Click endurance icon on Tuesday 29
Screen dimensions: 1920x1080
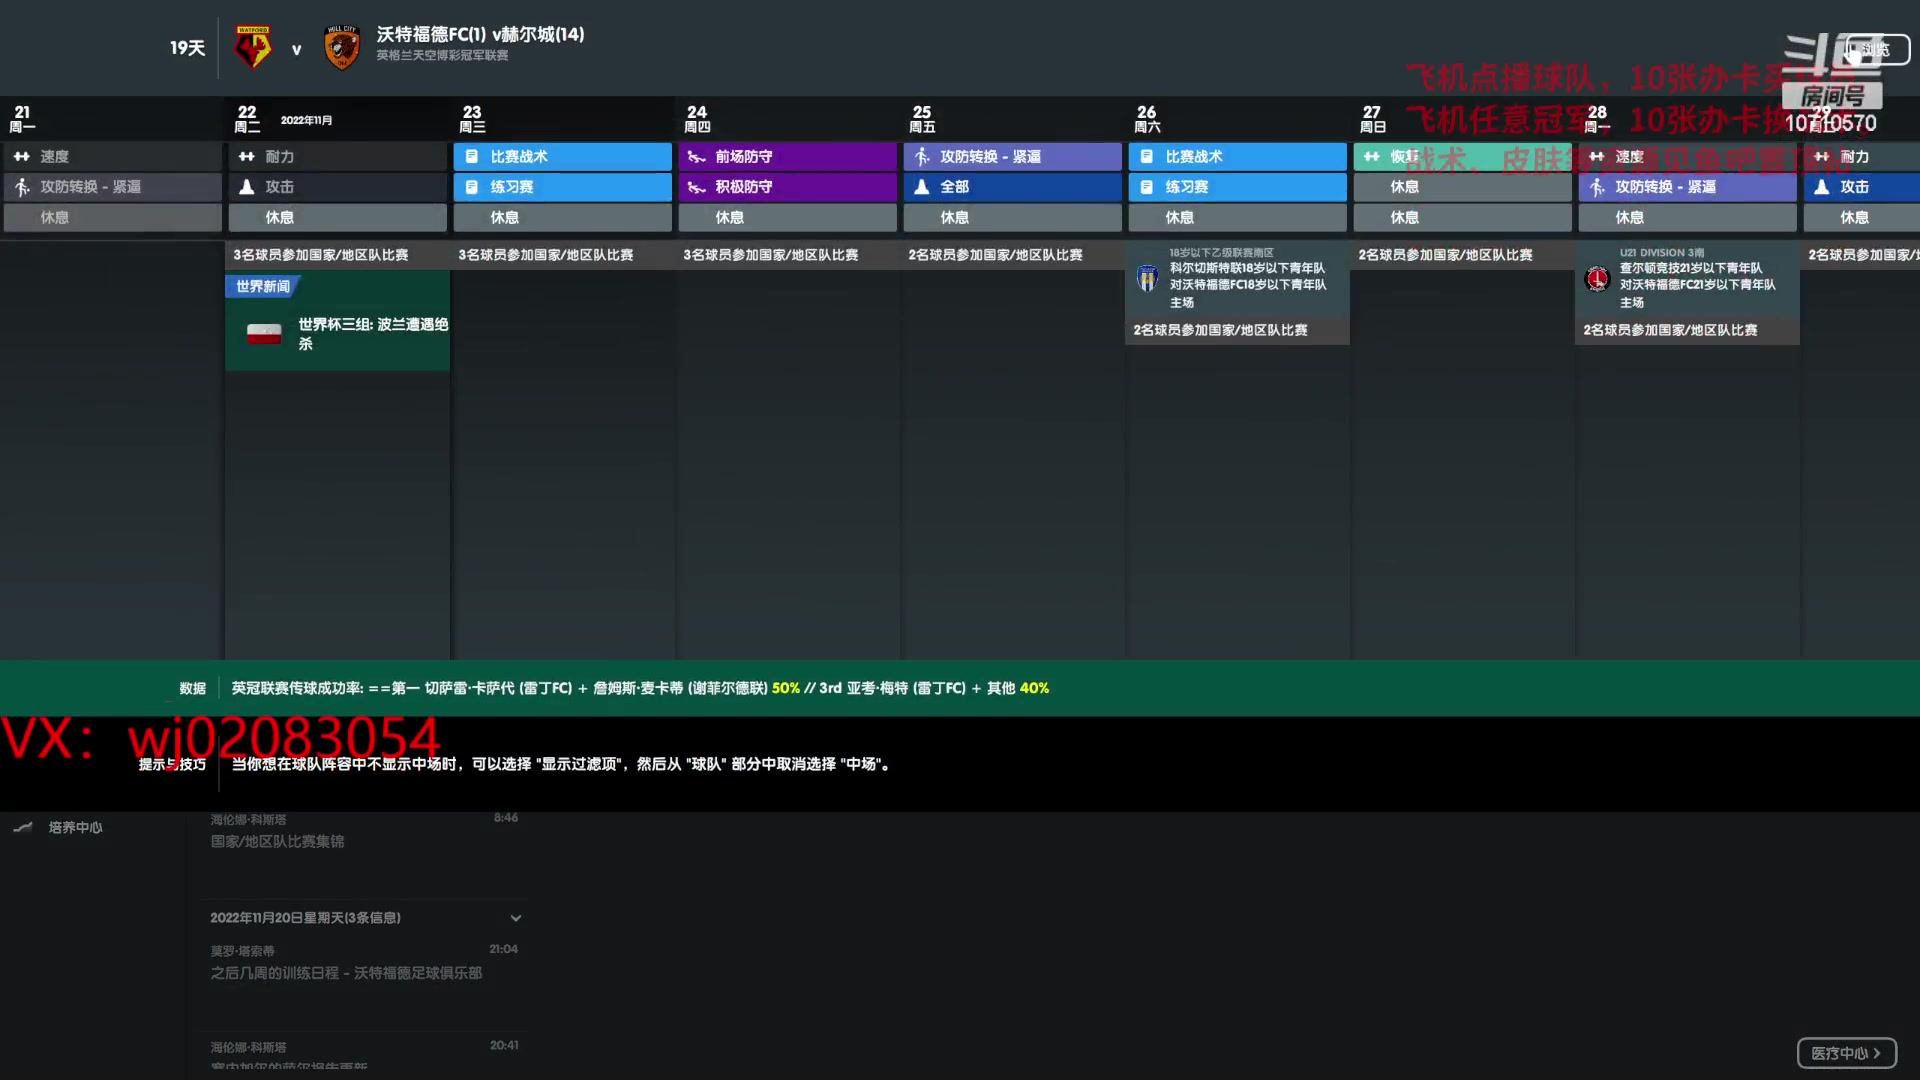click(1821, 156)
